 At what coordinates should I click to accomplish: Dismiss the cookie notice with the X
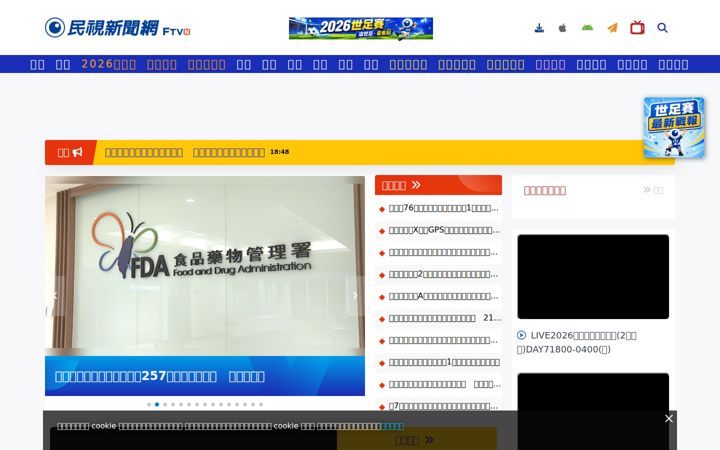(669, 419)
